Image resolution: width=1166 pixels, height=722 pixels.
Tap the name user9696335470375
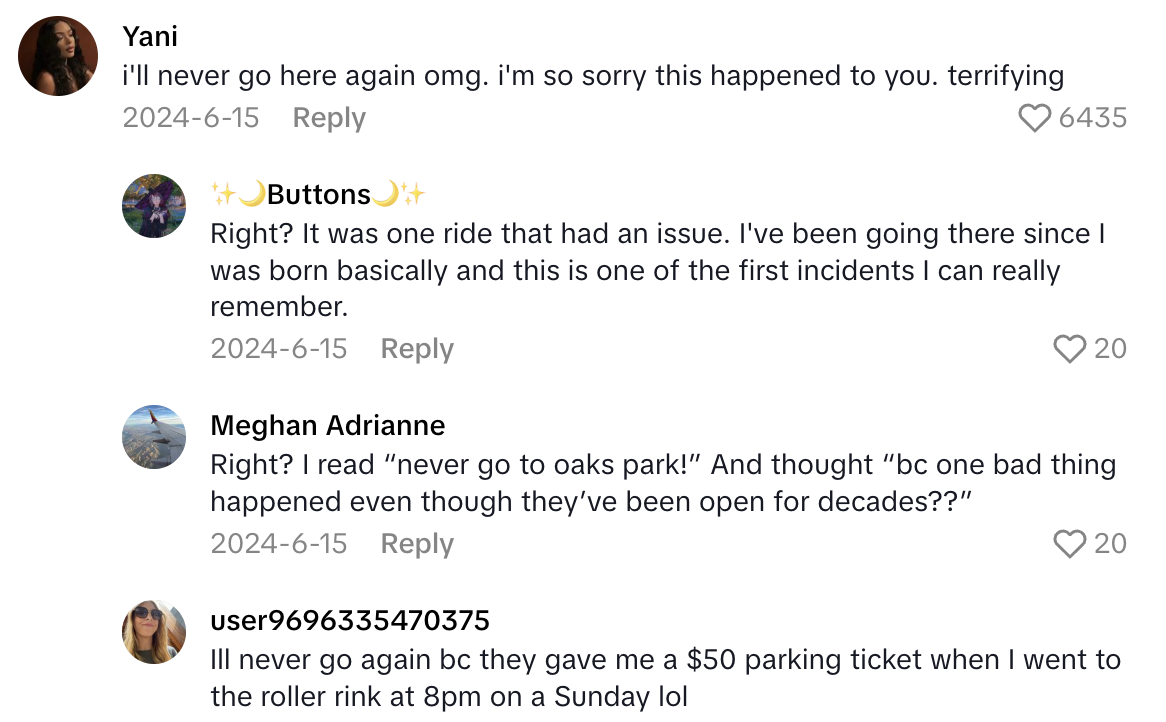pos(349,620)
